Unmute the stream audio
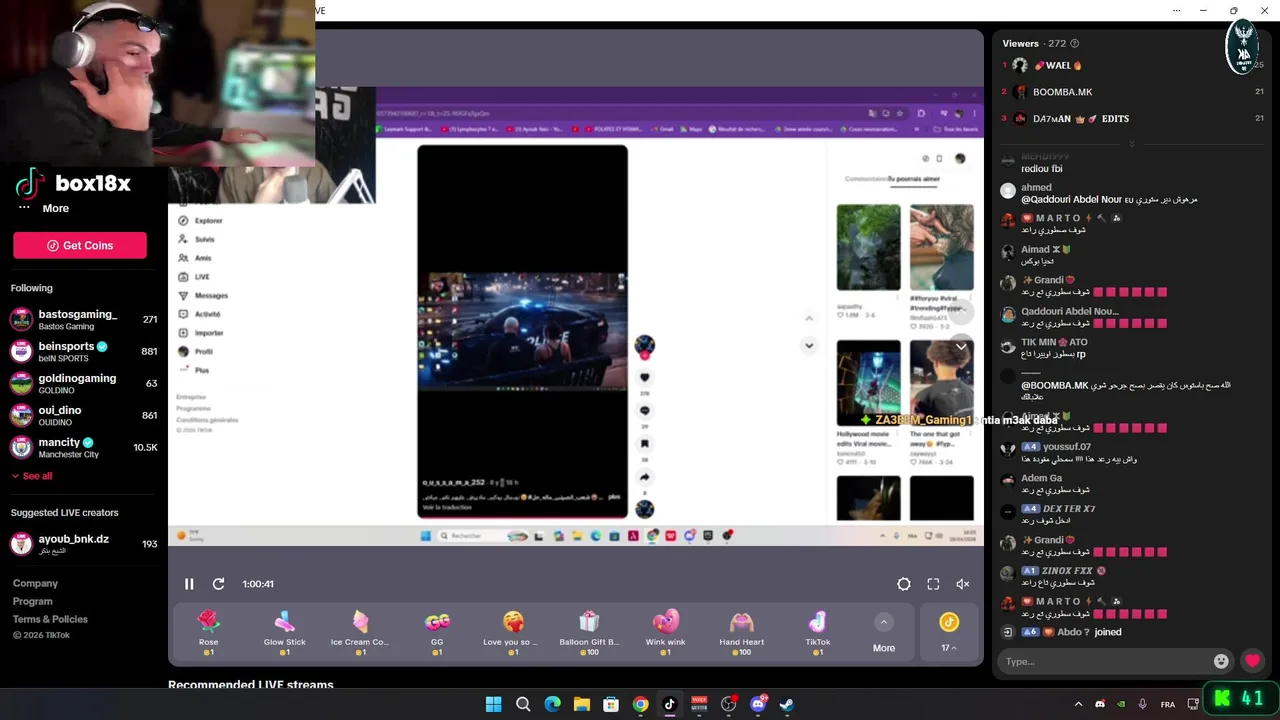This screenshot has width=1280, height=720. pyautogui.click(x=963, y=584)
